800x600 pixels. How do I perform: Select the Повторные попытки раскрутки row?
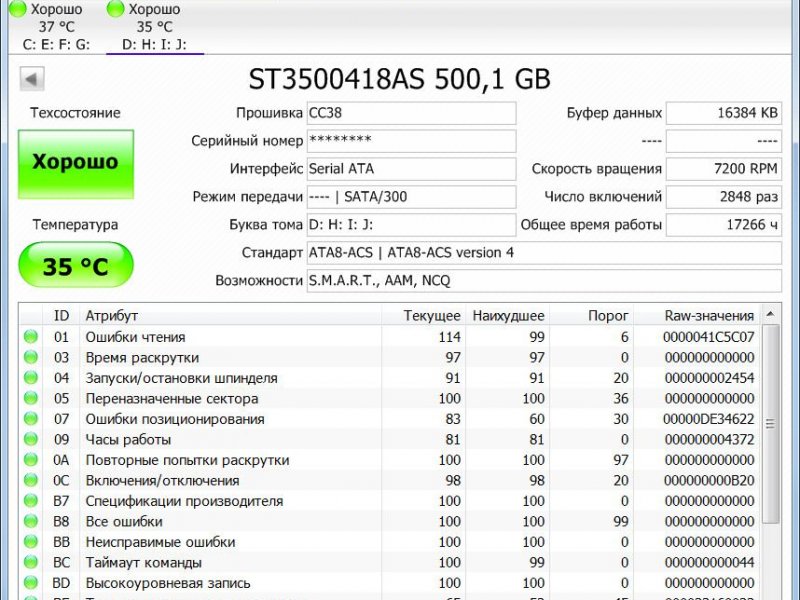(x=390, y=460)
